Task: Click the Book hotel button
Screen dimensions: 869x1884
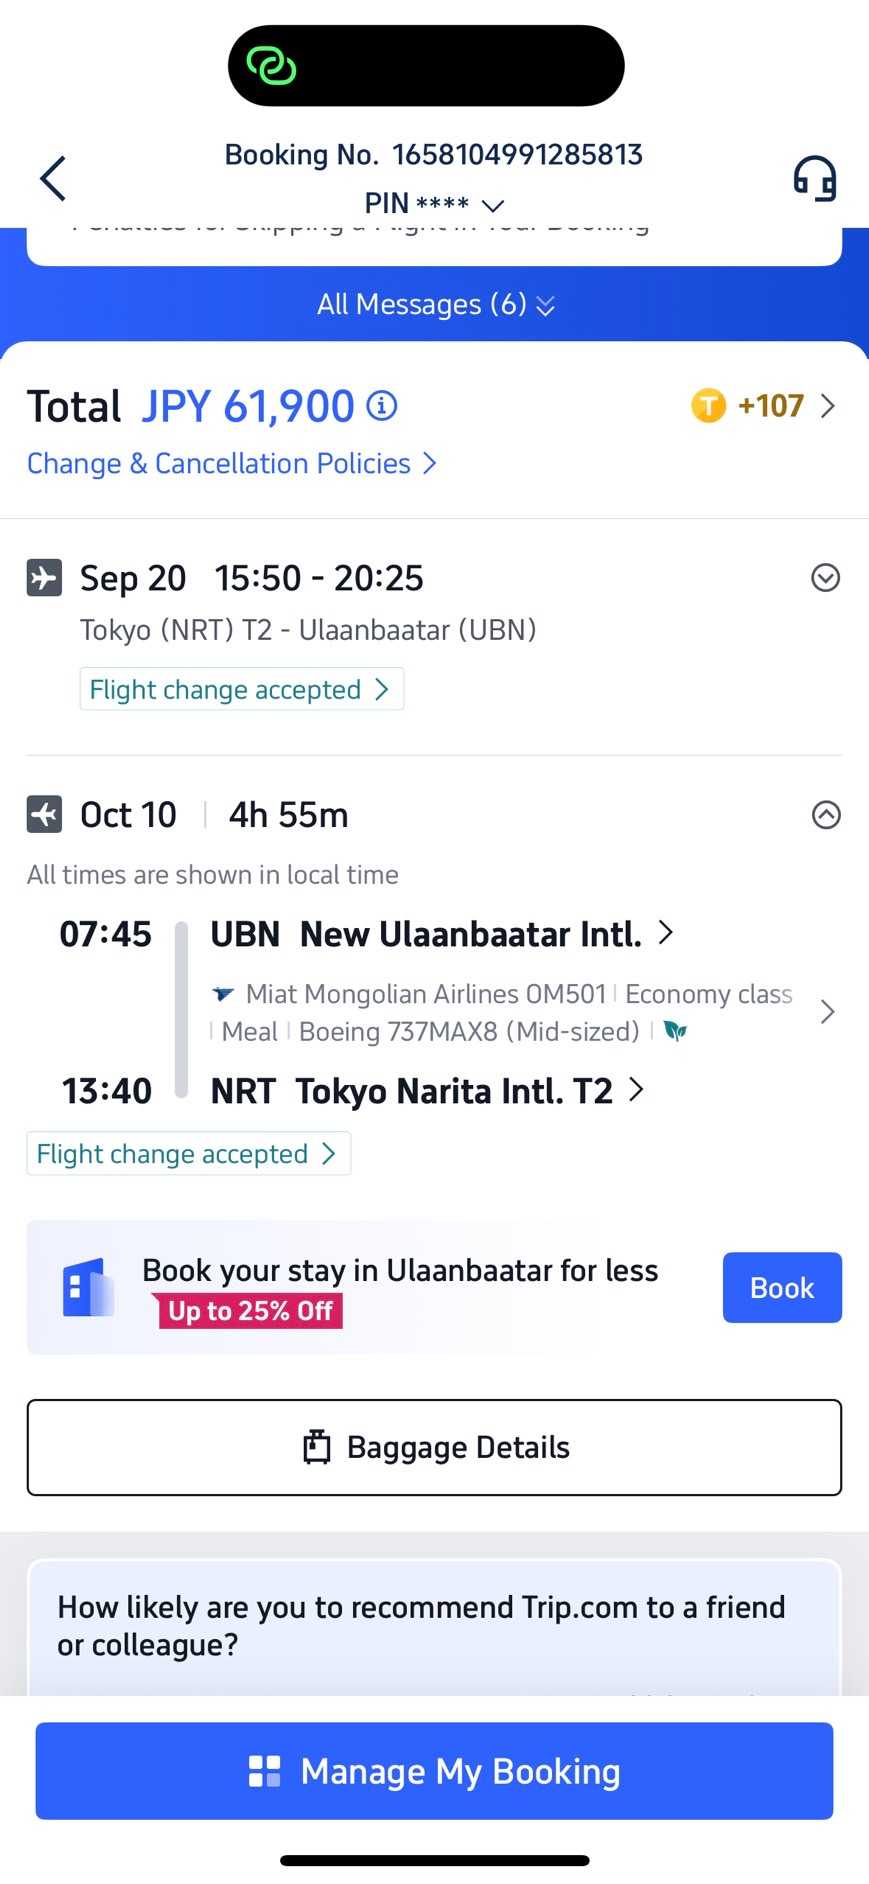Action: pos(781,1288)
